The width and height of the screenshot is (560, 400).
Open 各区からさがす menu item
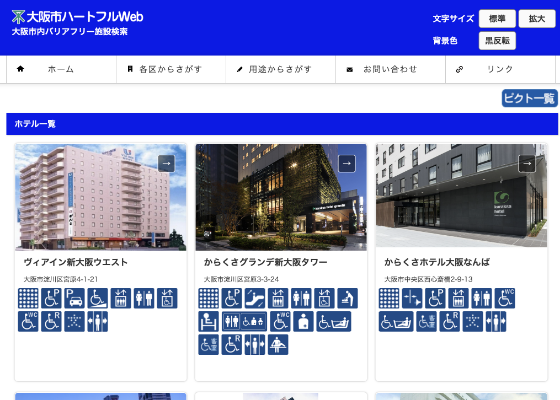coord(171,69)
